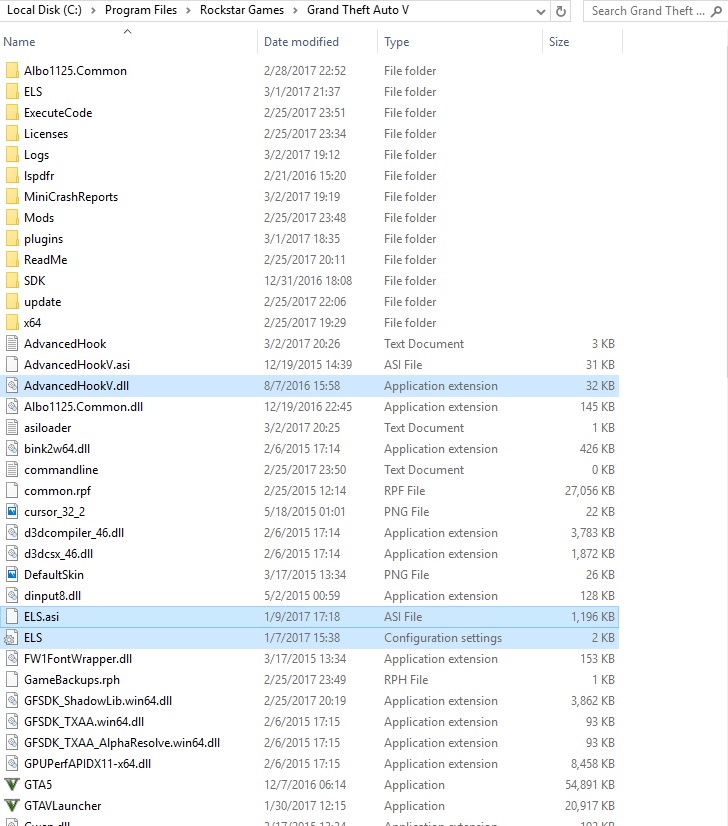Viewport: 728px width, 826px height.
Task: Expand chevron after Local Disk (C:)
Action: click(x=93, y=11)
